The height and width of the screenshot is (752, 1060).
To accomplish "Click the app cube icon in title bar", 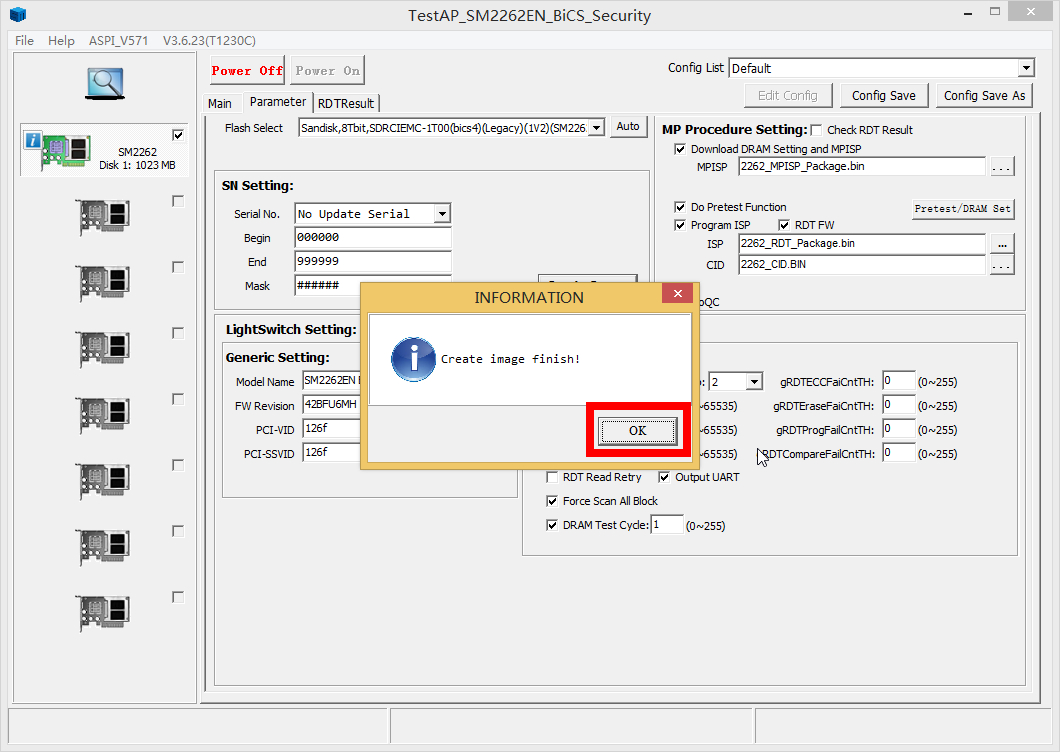I will (18, 15).
